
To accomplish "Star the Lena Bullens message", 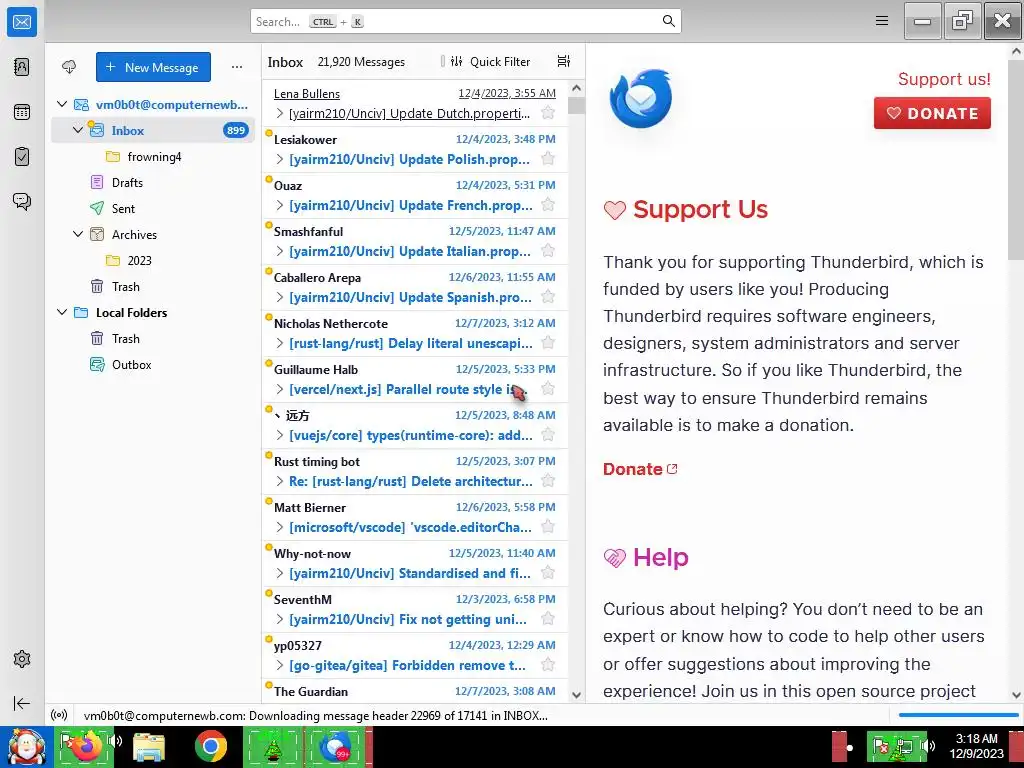I will (x=548, y=113).
